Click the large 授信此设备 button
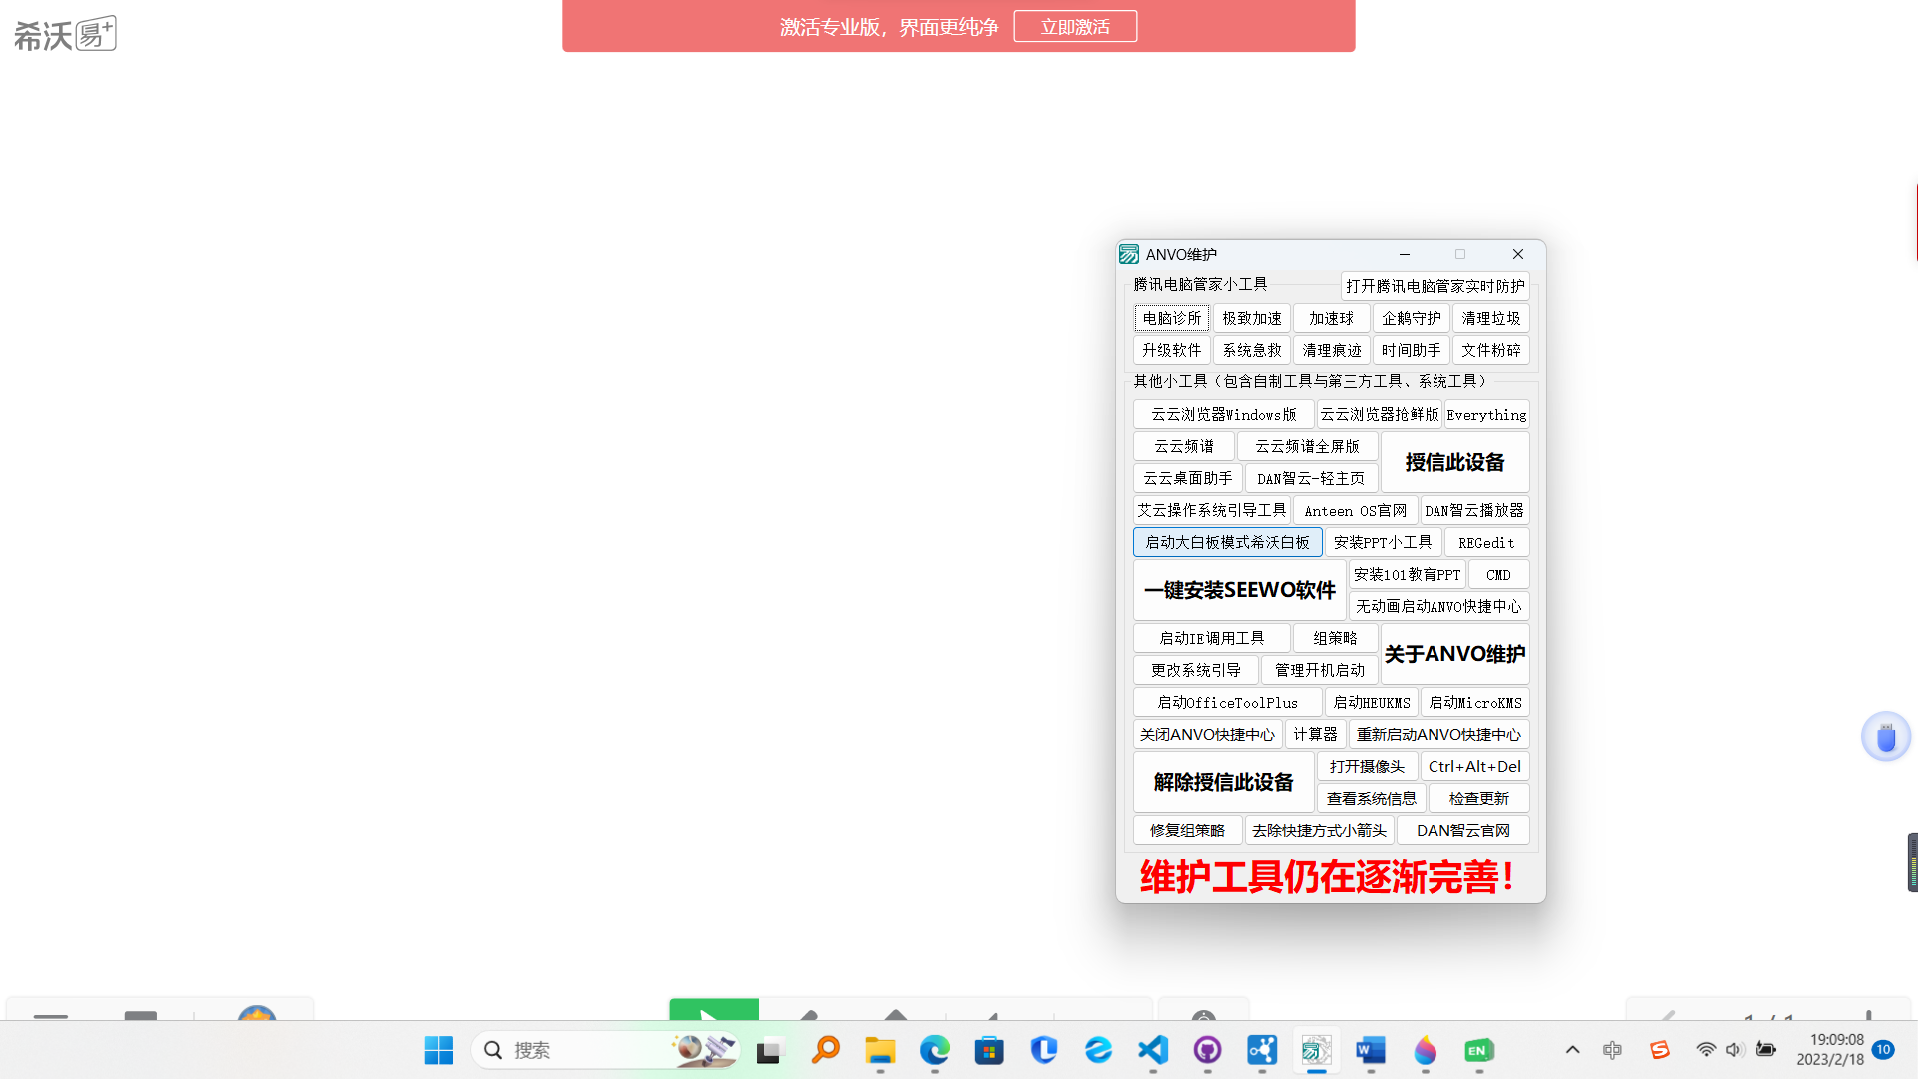This screenshot has width=1918, height=1079. [x=1455, y=462]
